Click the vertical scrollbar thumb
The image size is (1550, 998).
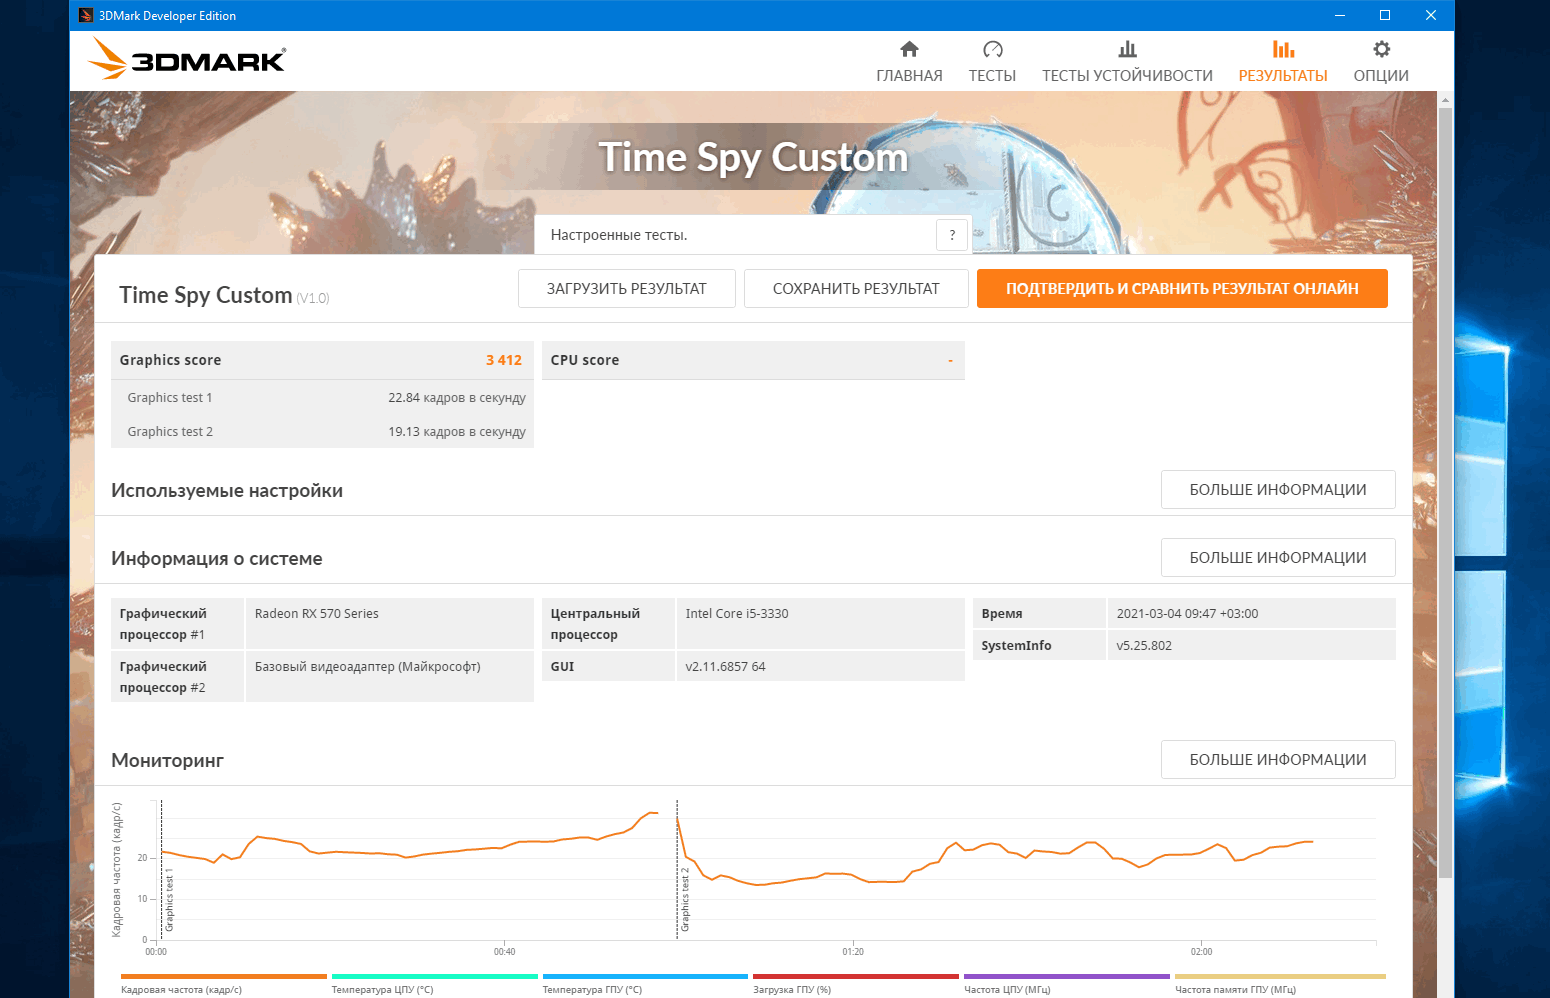(x=1445, y=492)
